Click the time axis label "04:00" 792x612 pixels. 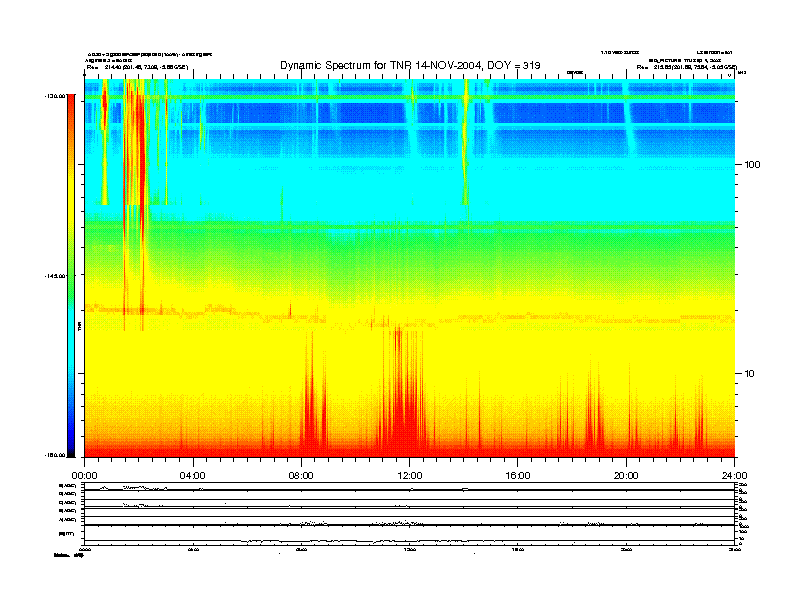tap(193, 476)
